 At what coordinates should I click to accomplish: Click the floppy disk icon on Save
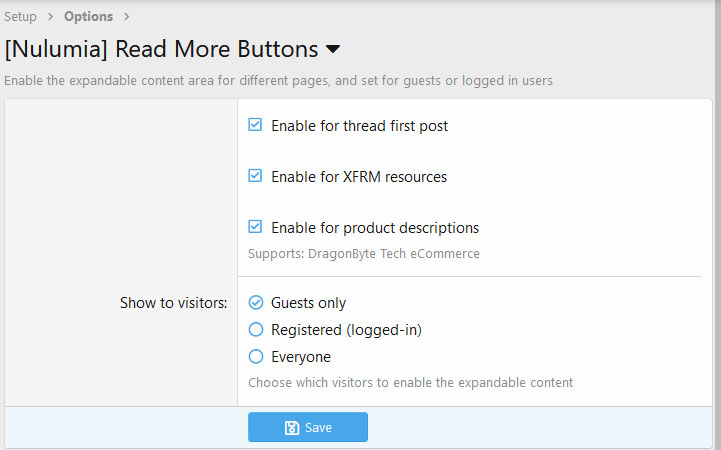tap(292, 427)
